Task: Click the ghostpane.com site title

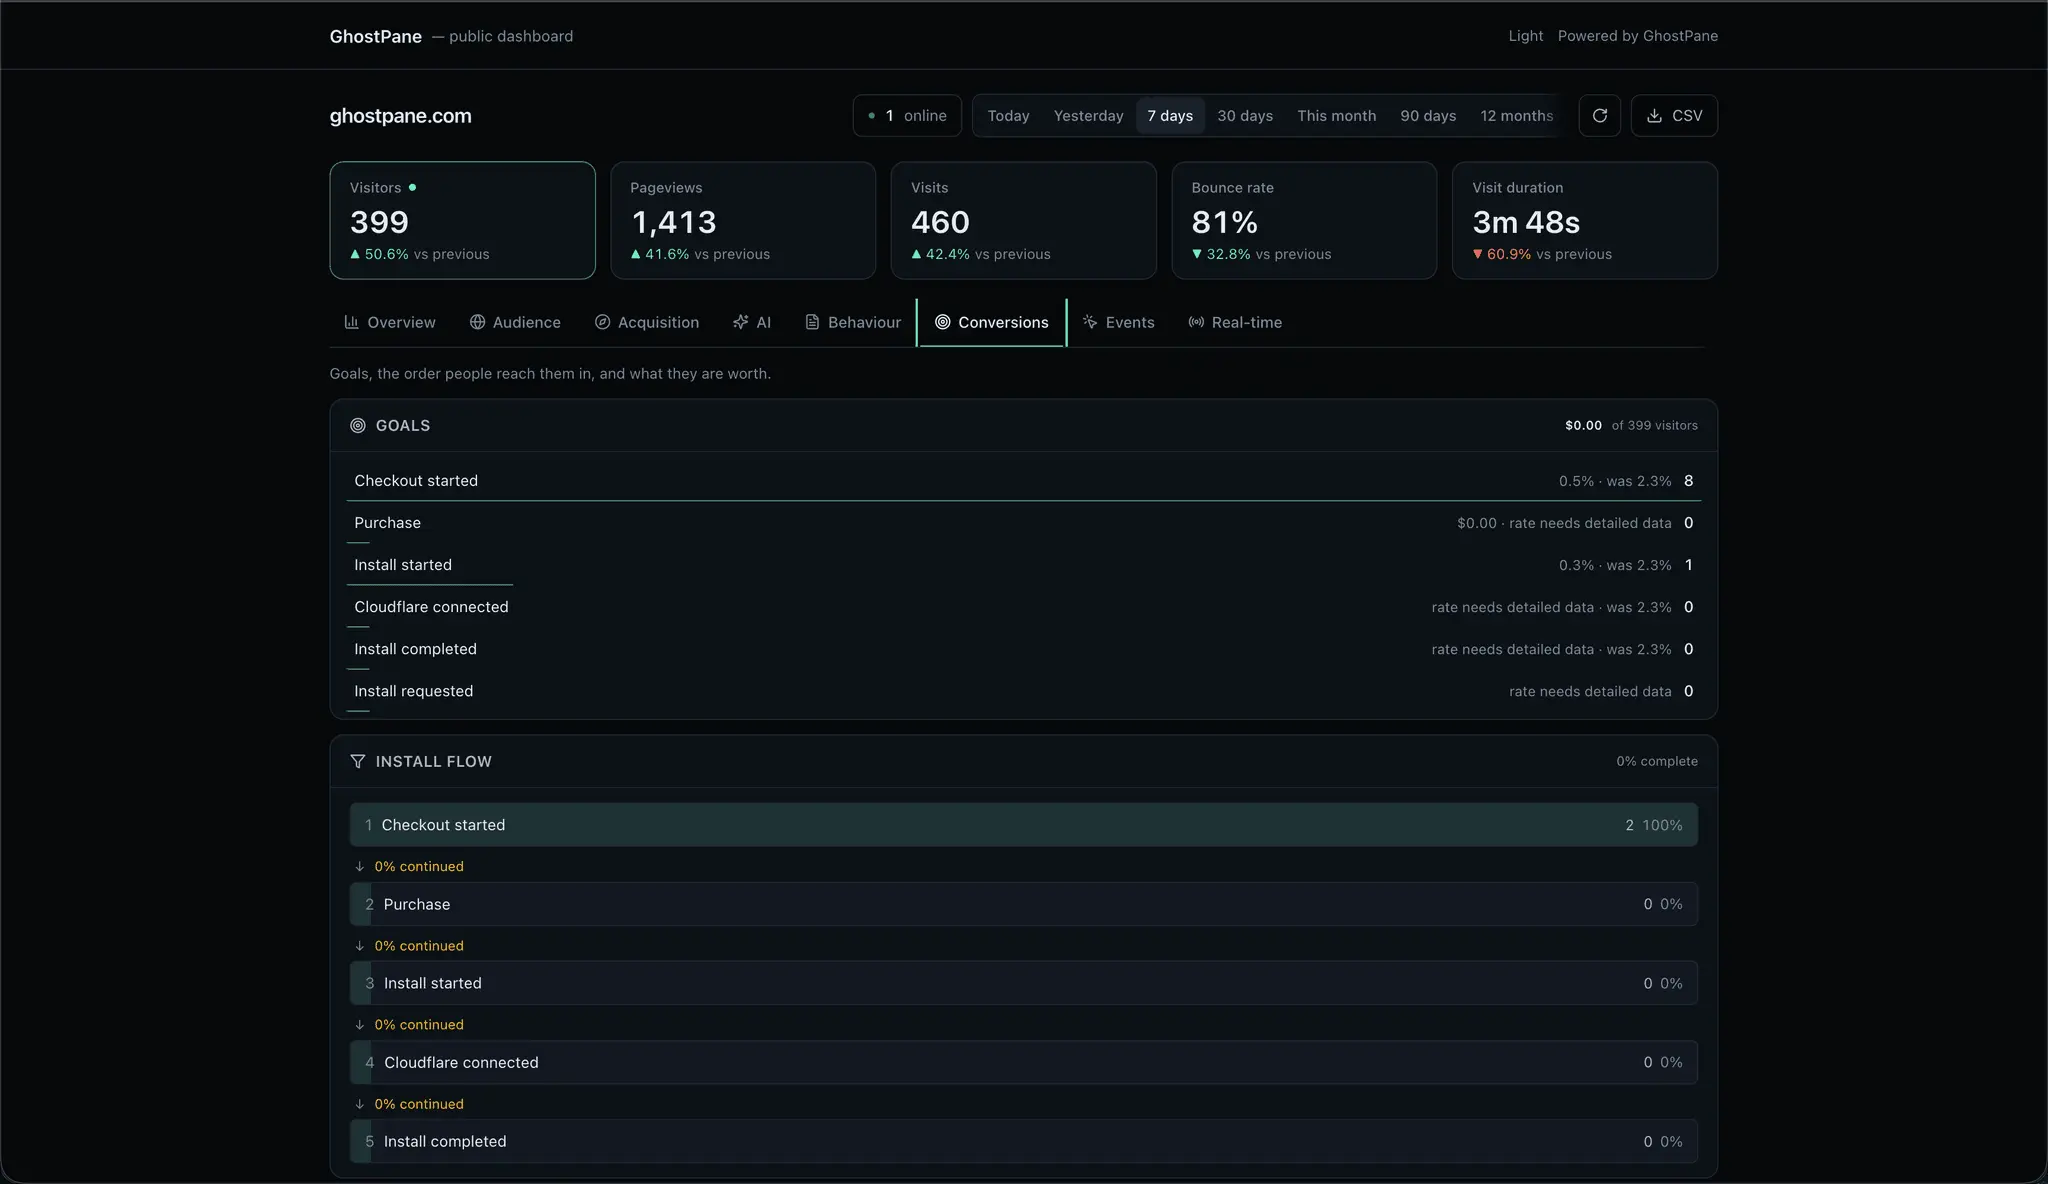Action: coord(401,116)
